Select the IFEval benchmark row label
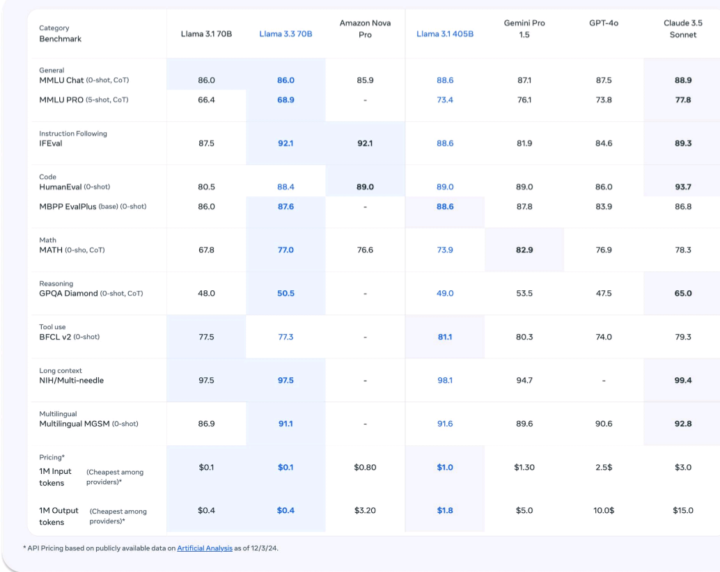This screenshot has height=572, width=720. [x=52, y=143]
